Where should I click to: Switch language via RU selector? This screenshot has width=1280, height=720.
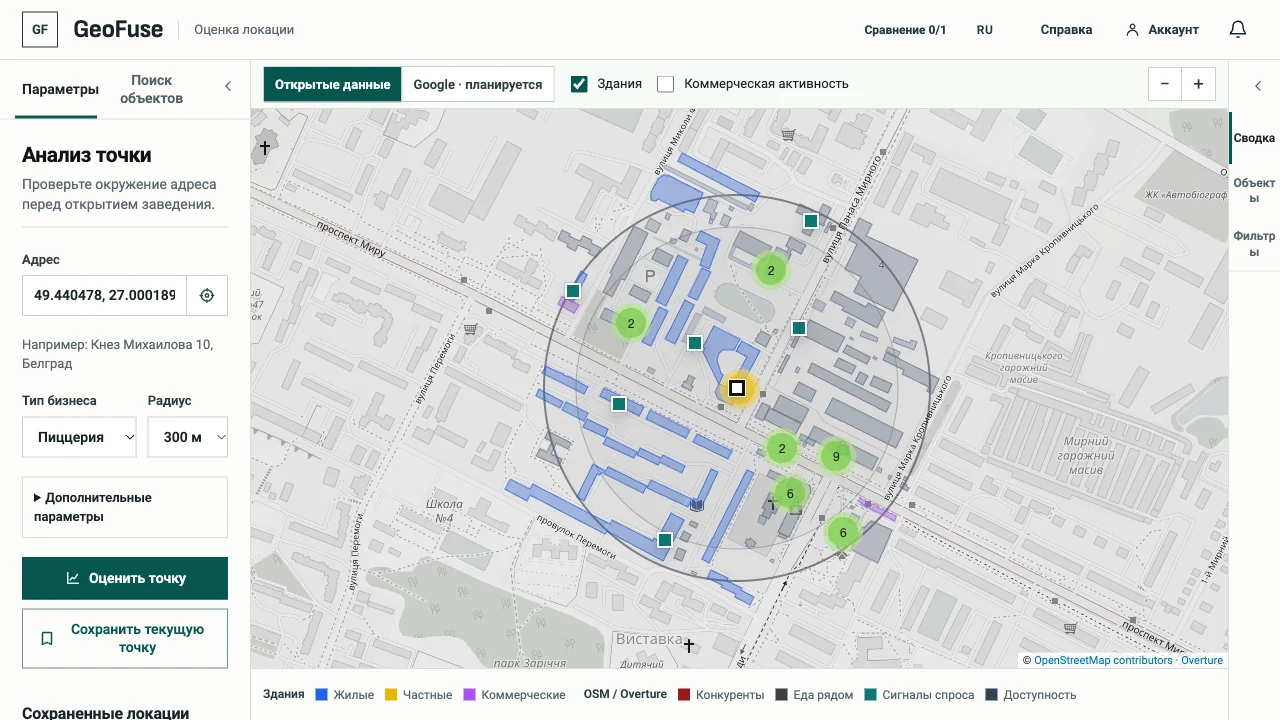tap(985, 30)
